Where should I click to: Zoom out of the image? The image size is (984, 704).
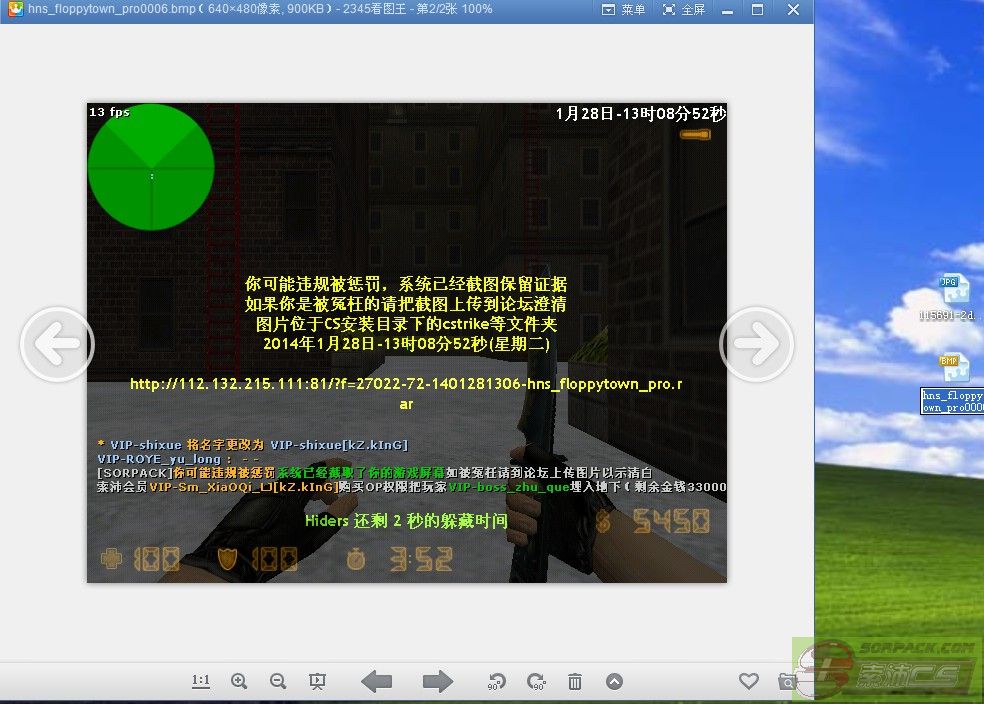(278, 681)
